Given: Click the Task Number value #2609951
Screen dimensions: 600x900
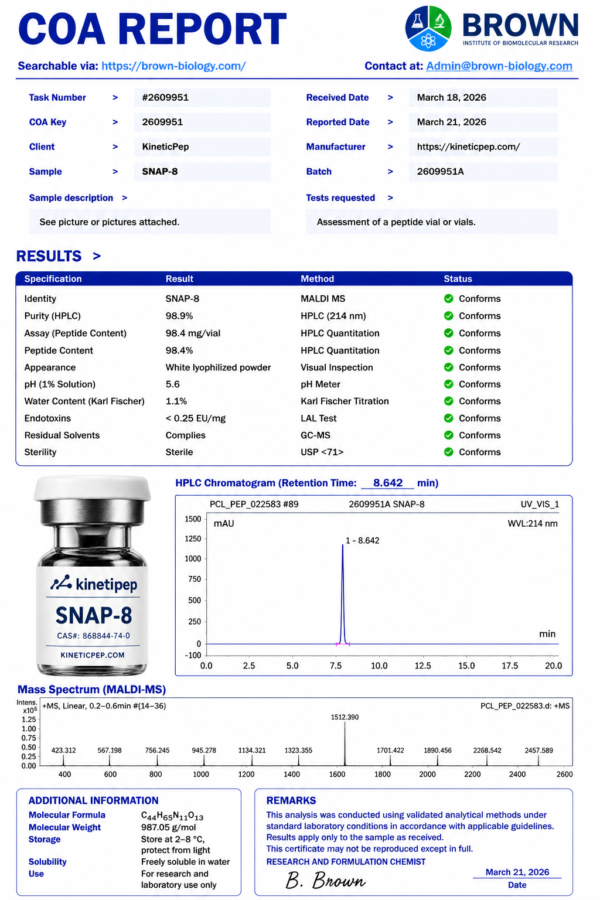Looking at the screenshot, I should point(202,98).
